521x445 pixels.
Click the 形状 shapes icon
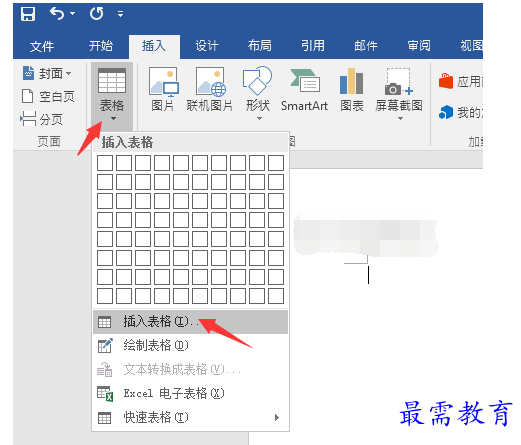tap(257, 80)
